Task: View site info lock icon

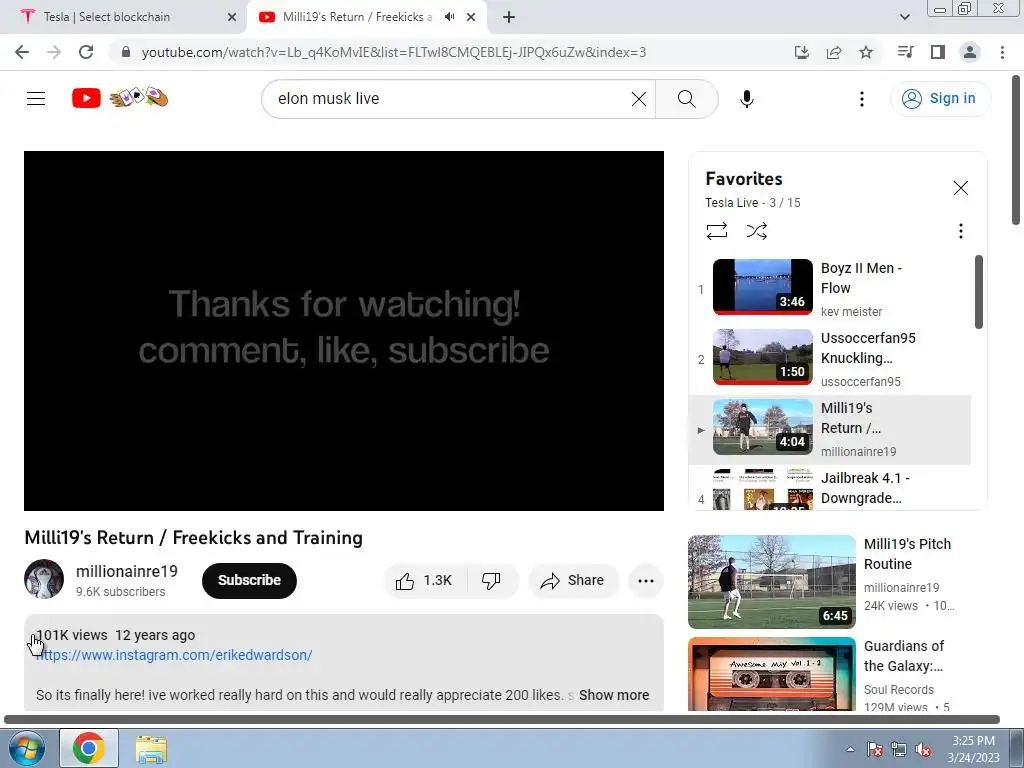Action: point(126,52)
